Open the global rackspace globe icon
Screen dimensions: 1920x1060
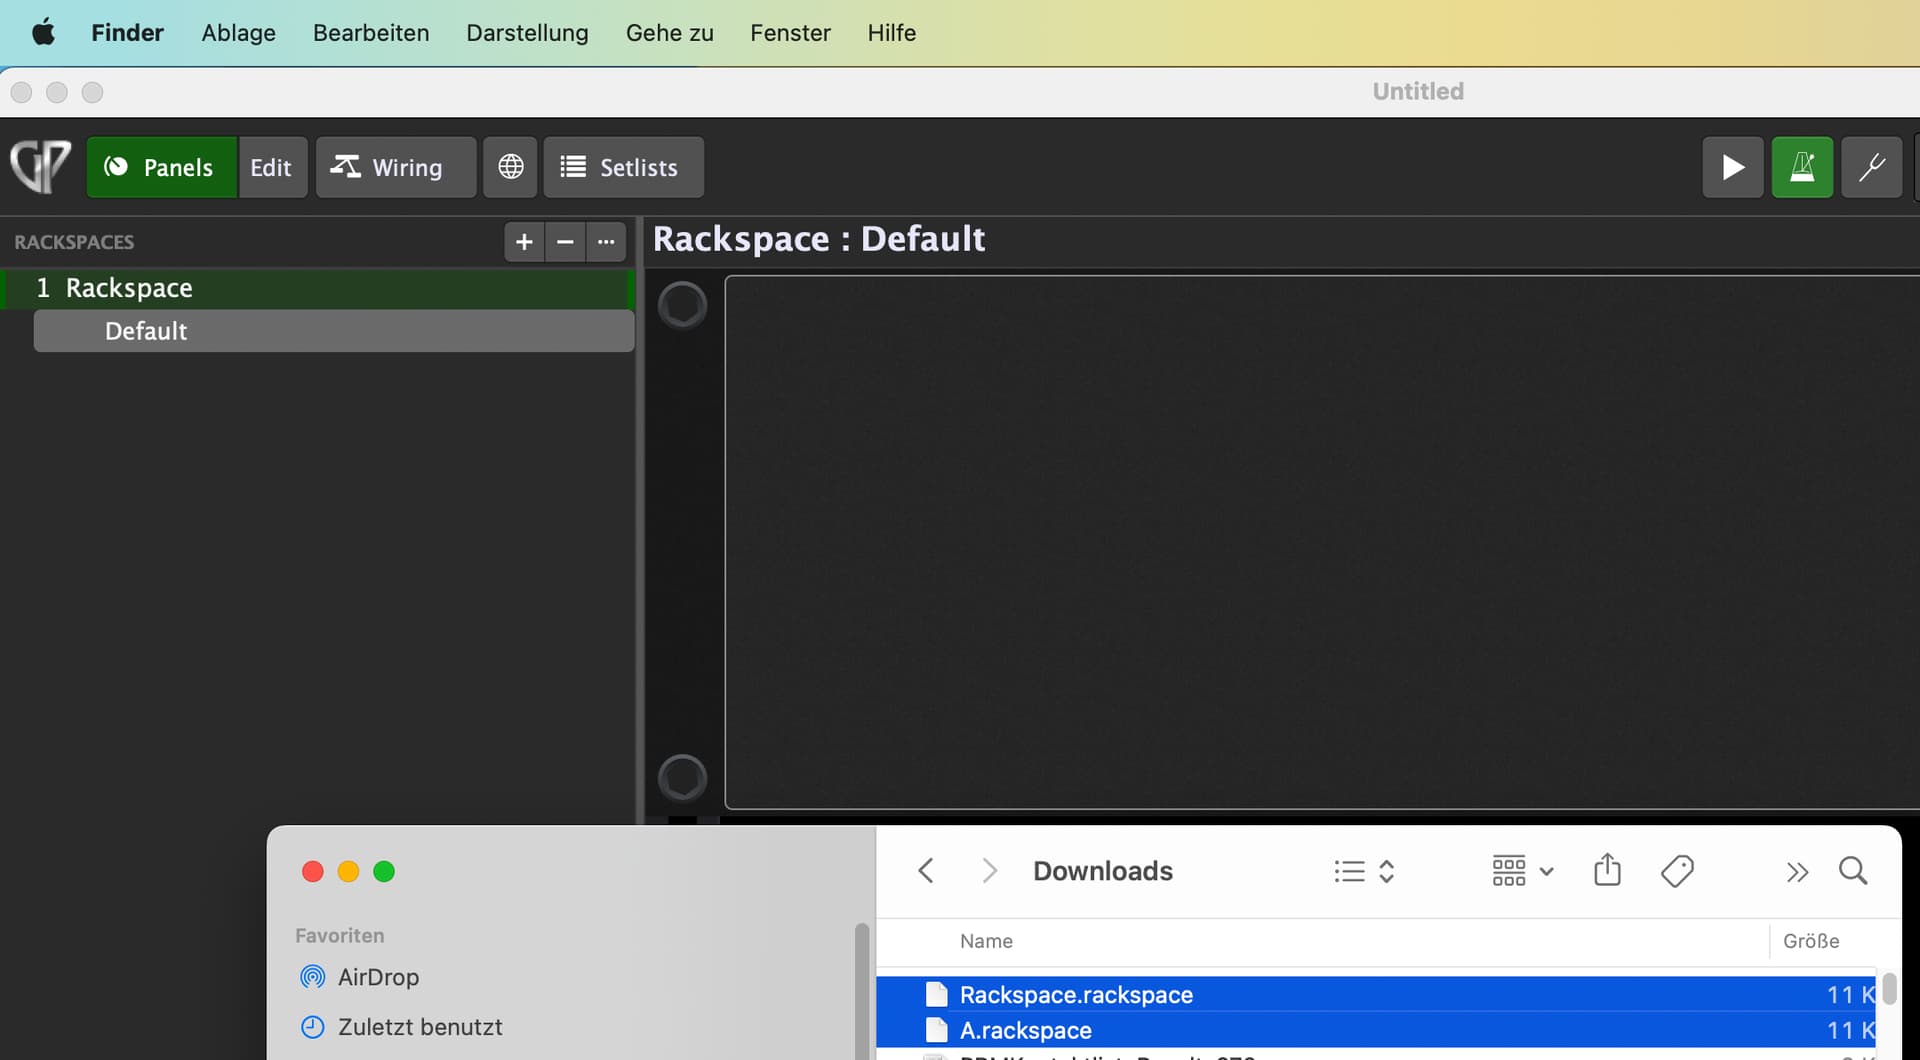(x=510, y=167)
